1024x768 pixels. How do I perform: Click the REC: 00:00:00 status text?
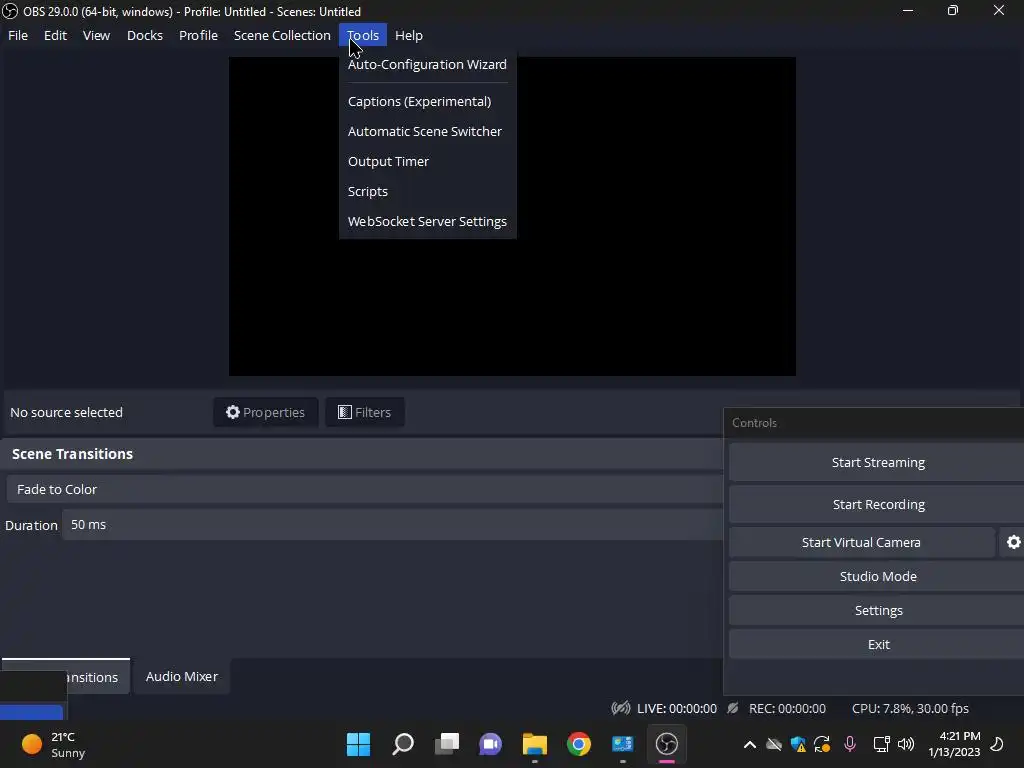[787, 709]
